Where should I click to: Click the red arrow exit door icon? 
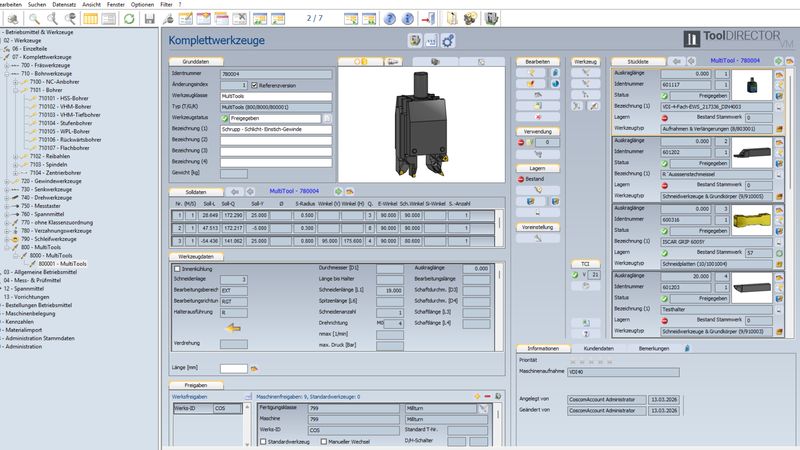[x=428, y=19]
